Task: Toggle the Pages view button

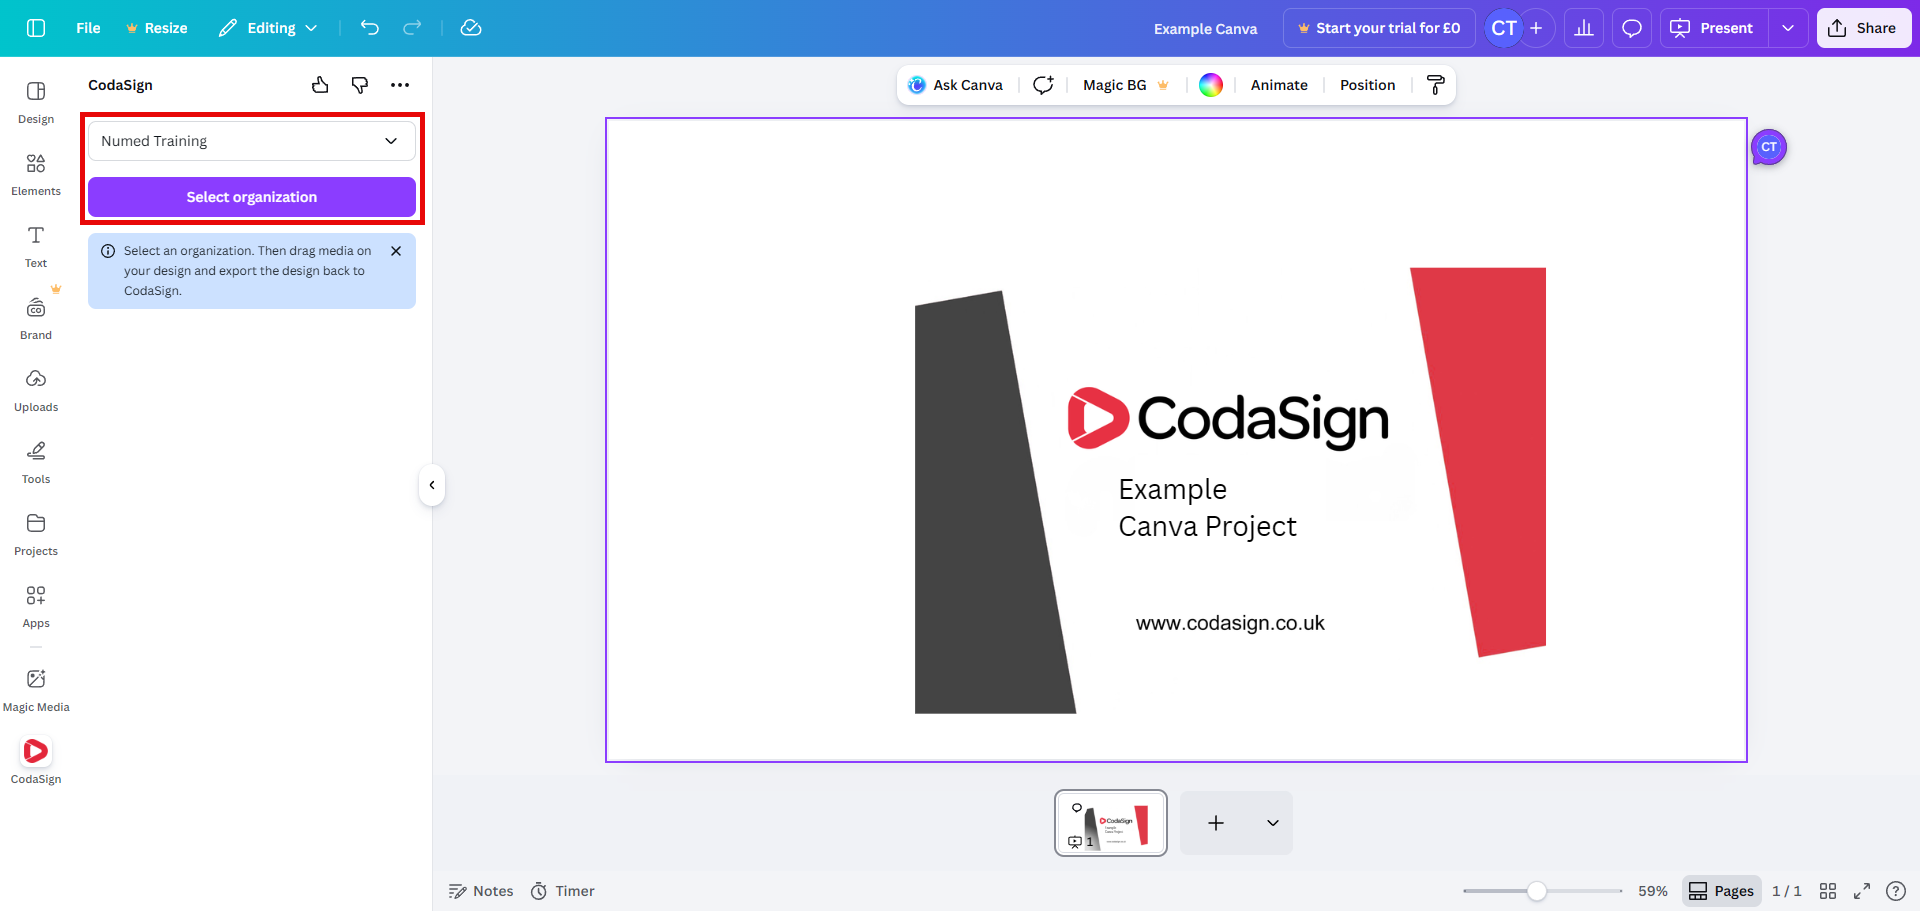Action: coord(1721,891)
